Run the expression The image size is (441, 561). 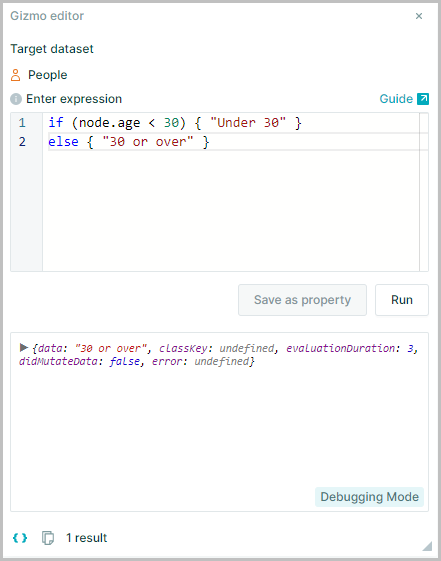tap(402, 300)
